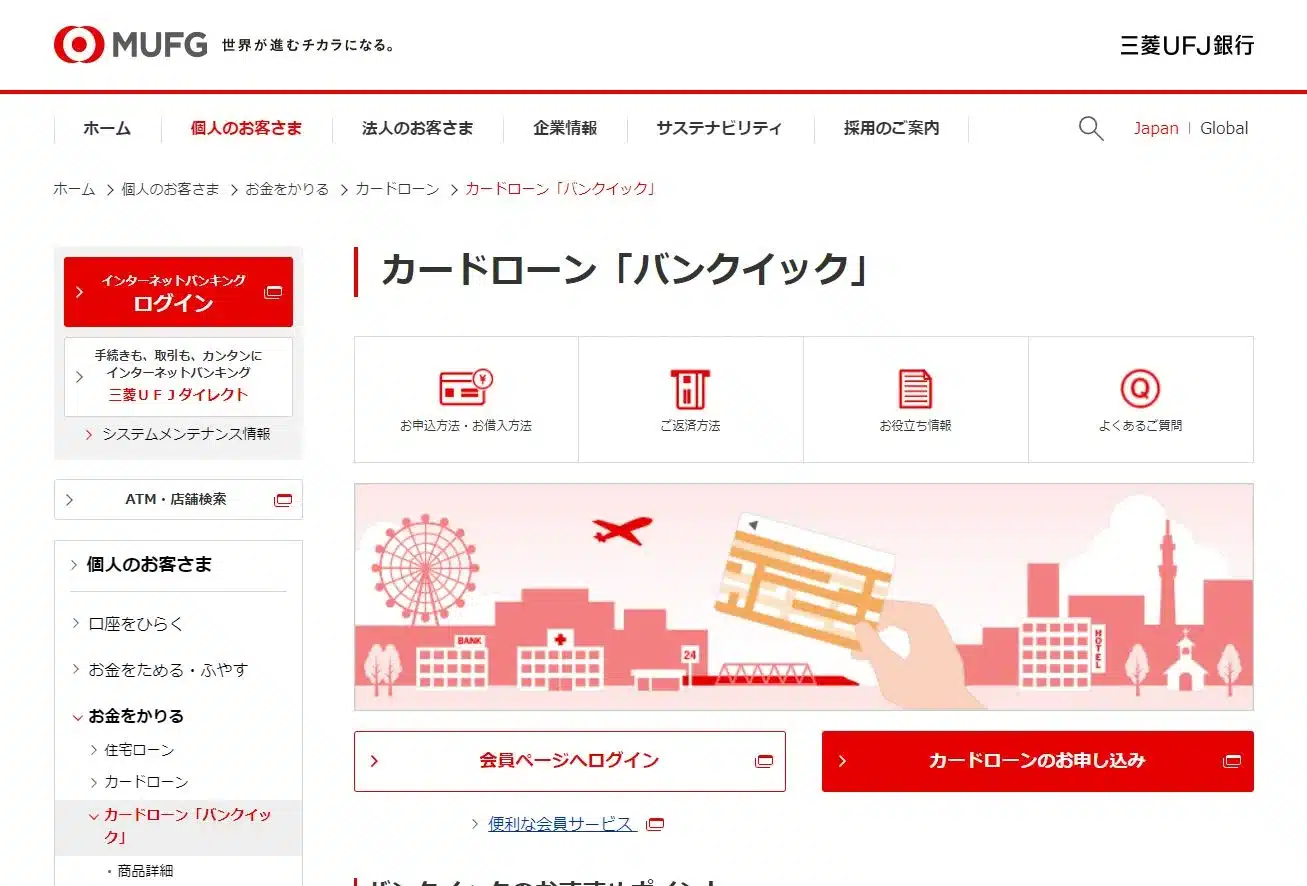Click 会員ページへログイン button
The width and height of the screenshot is (1307, 886).
[570, 761]
